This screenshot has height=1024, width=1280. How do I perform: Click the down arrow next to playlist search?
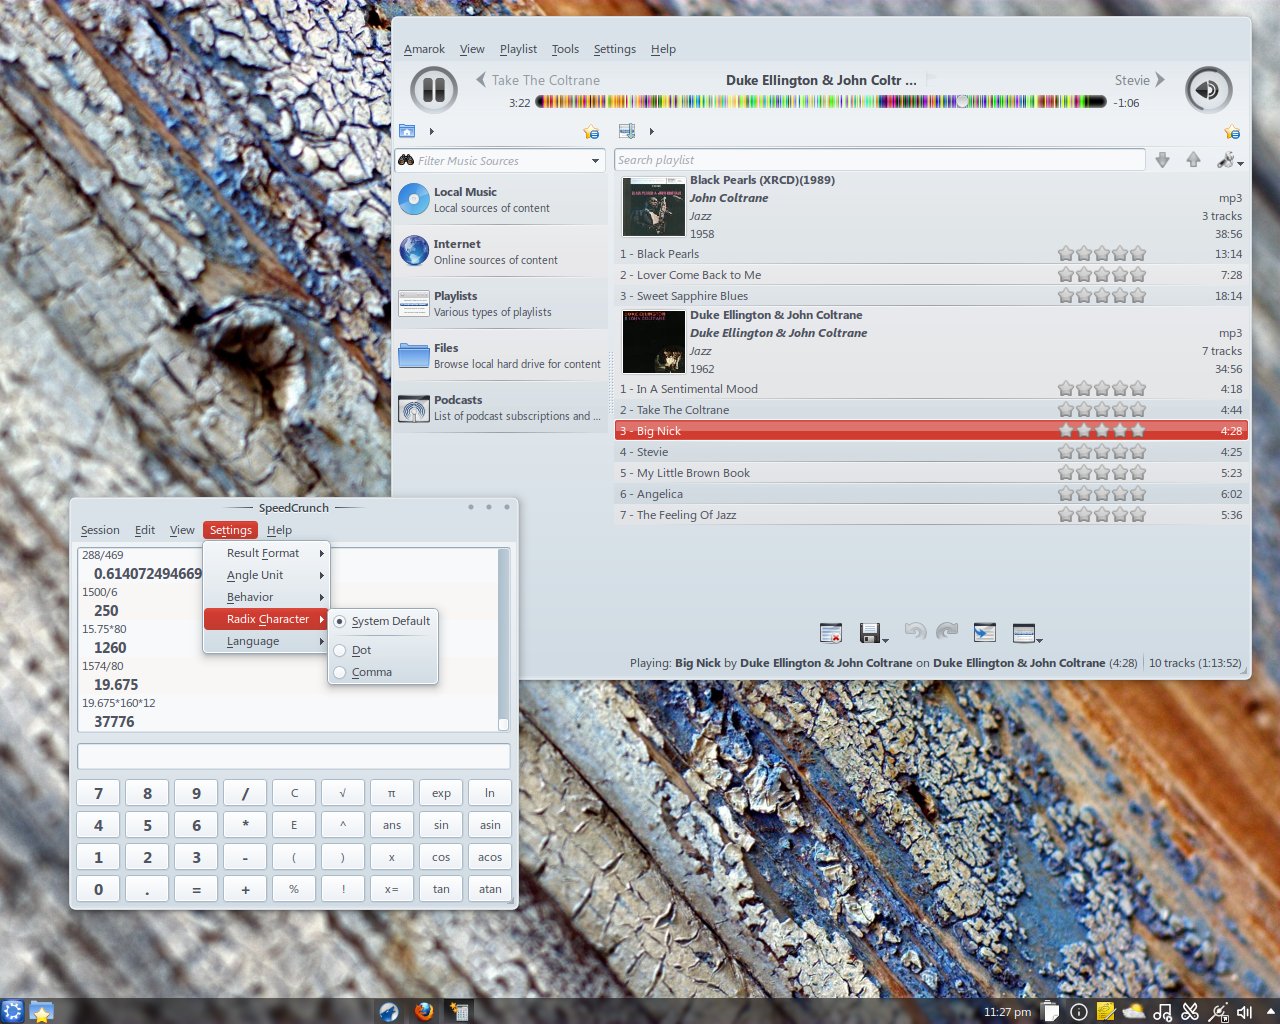pos(1162,160)
